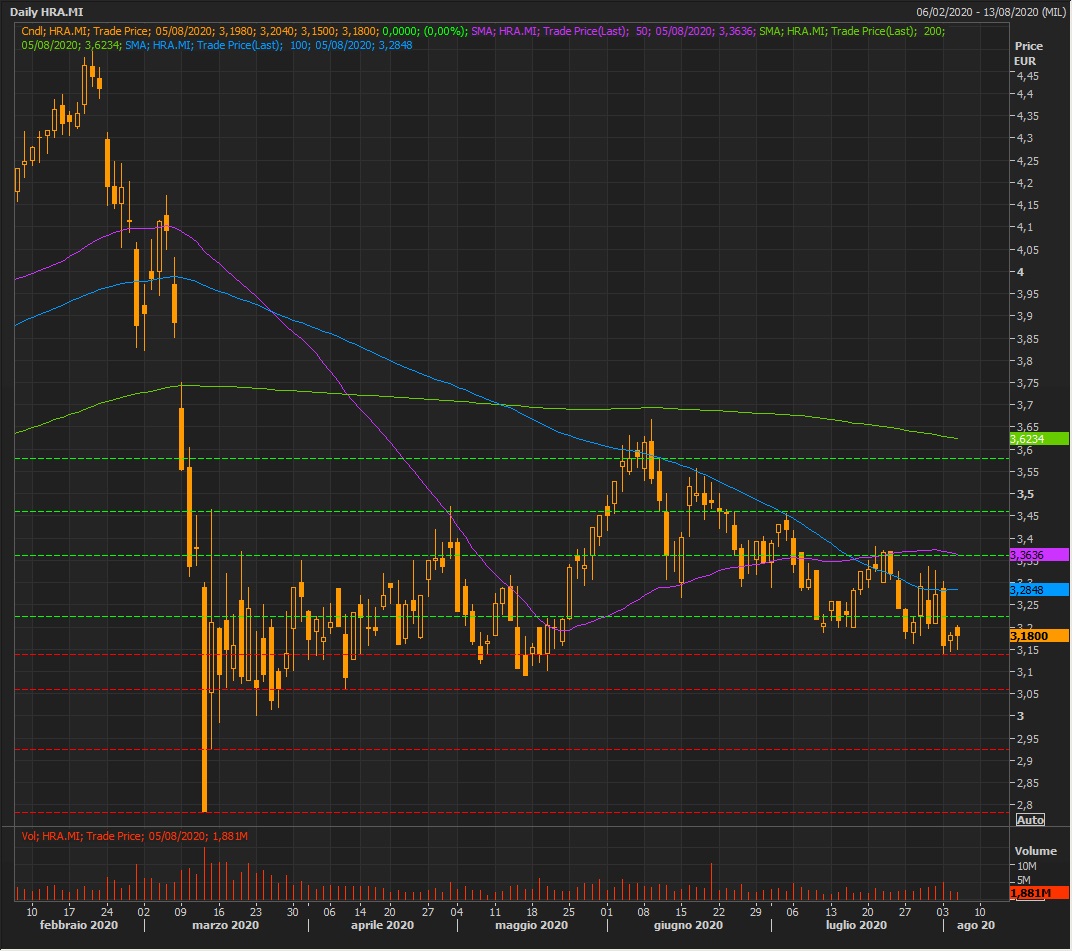Select the Cndl HRA.MI Trade Price legend entry
The width and height of the screenshot is (1072, 951).
click(240, 32)
